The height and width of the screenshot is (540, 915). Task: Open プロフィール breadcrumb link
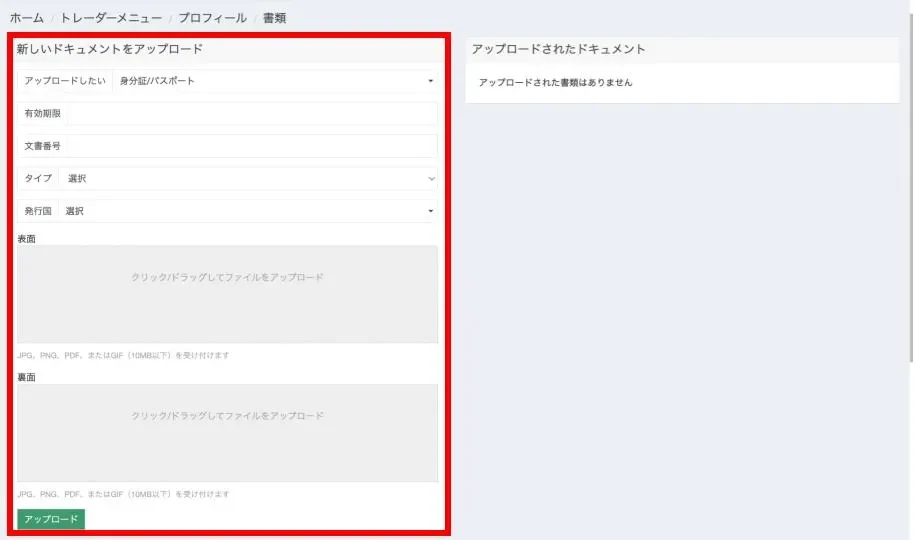pos(212,18)
